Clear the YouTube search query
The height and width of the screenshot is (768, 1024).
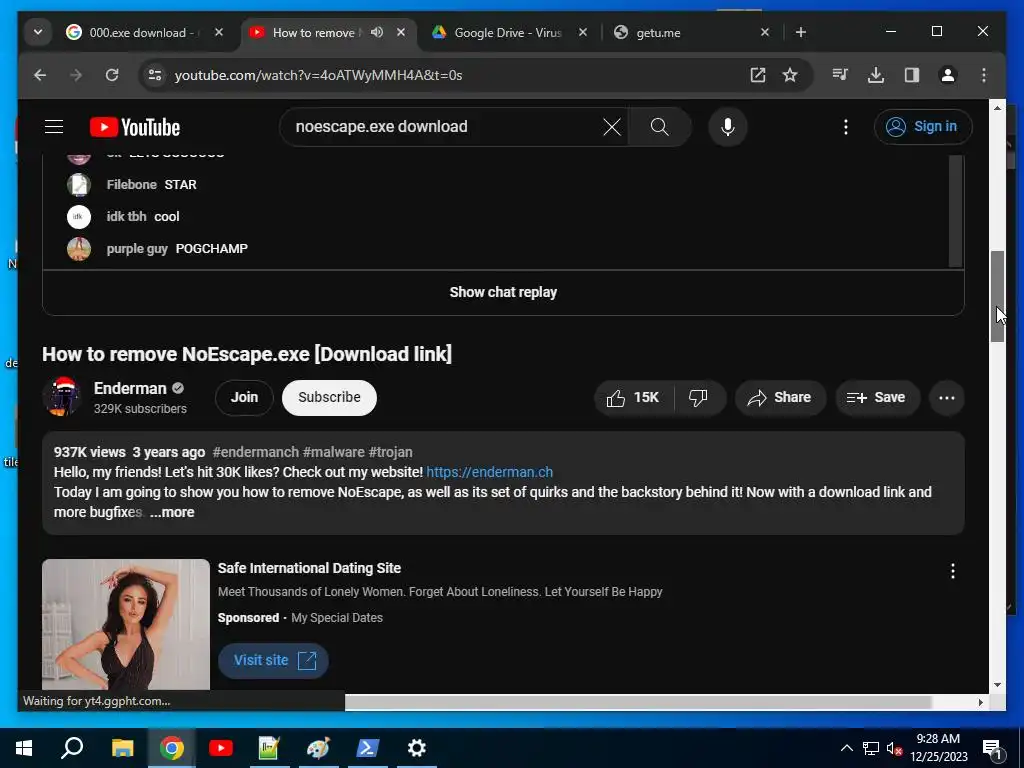[x=612, y=127]
